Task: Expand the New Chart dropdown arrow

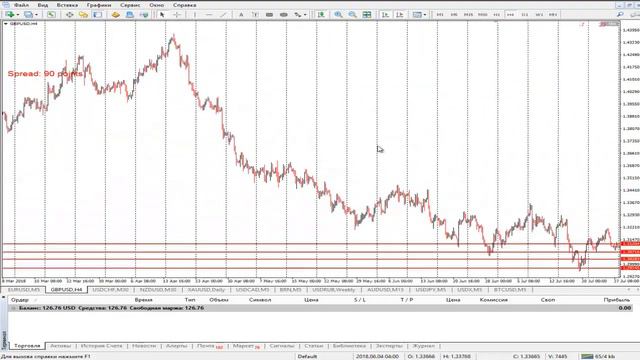Action: click(x=18, y=15)
